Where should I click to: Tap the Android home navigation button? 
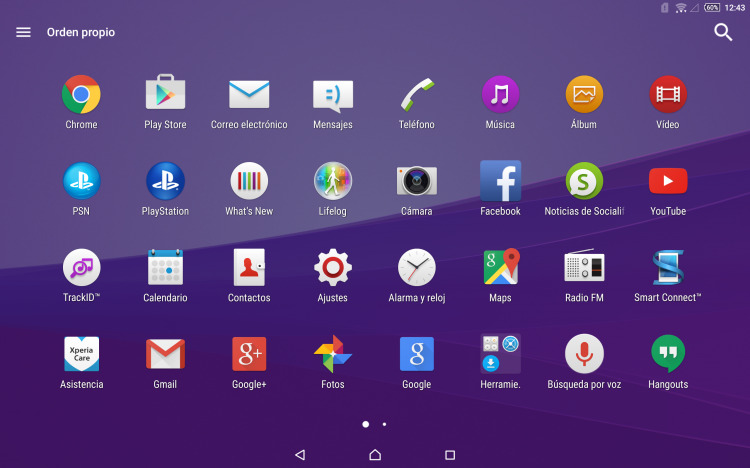point(375,455)
